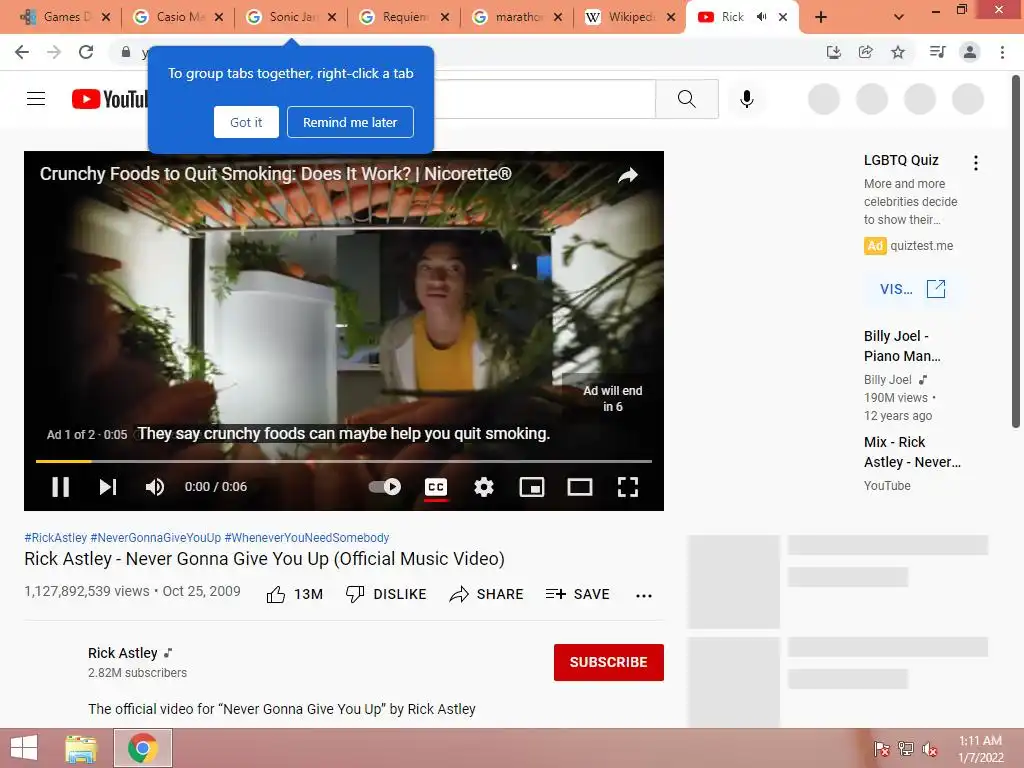Click the DISLIKE button

[x=386, y=594]
